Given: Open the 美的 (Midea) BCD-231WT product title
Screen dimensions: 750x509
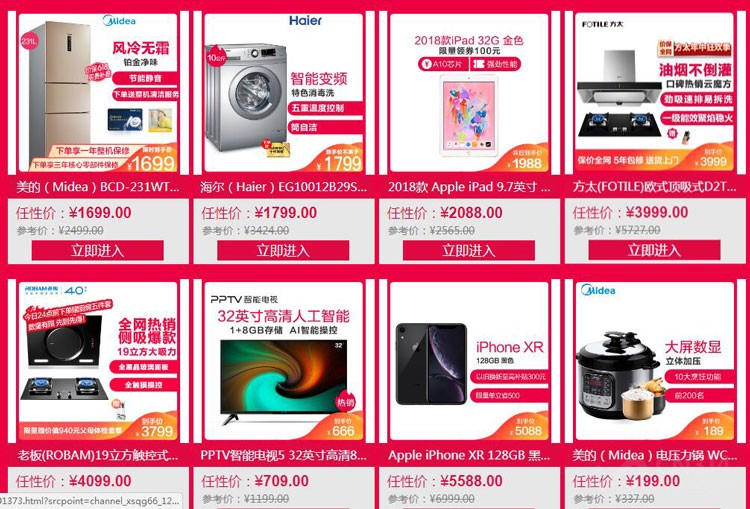Looking at the screenshot, I should click(x=98, y=187).
